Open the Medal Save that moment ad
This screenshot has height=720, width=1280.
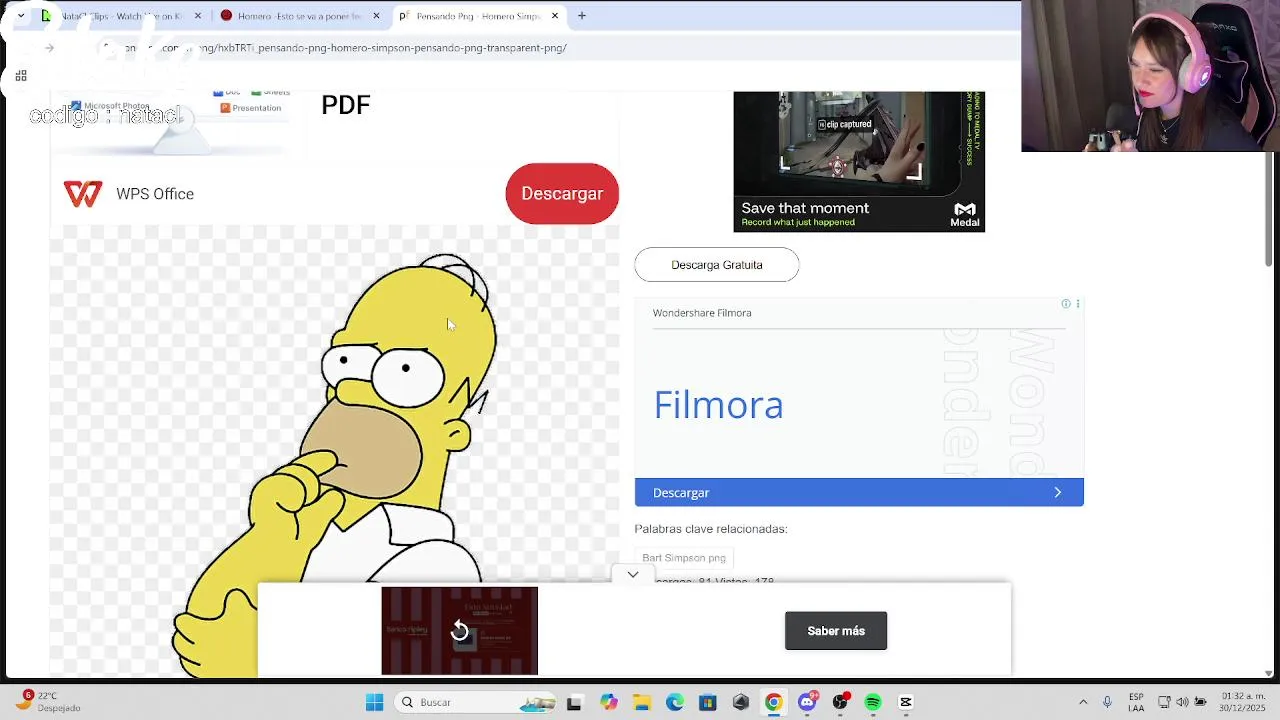pos(859,162)
